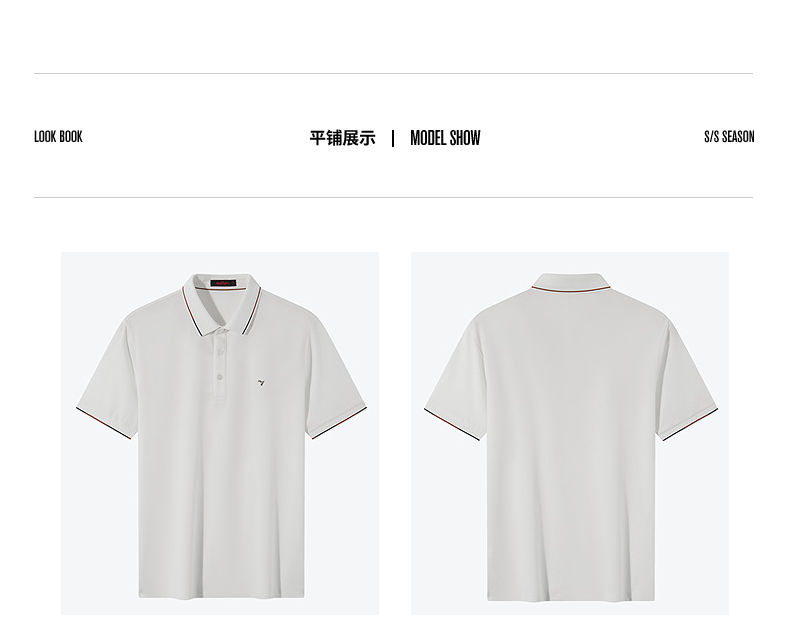Click the brand label inside the collar
The width and height of the screenshot is (790, 624).
[x=223, y=283]
